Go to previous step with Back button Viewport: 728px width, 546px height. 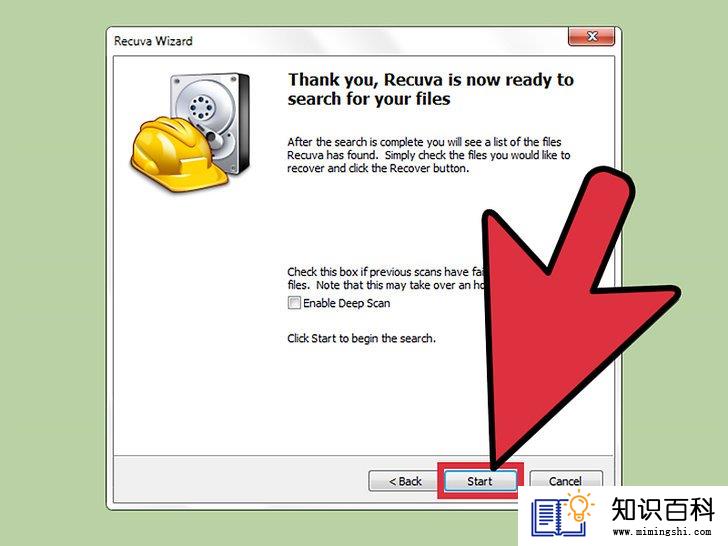pos(404,481)
